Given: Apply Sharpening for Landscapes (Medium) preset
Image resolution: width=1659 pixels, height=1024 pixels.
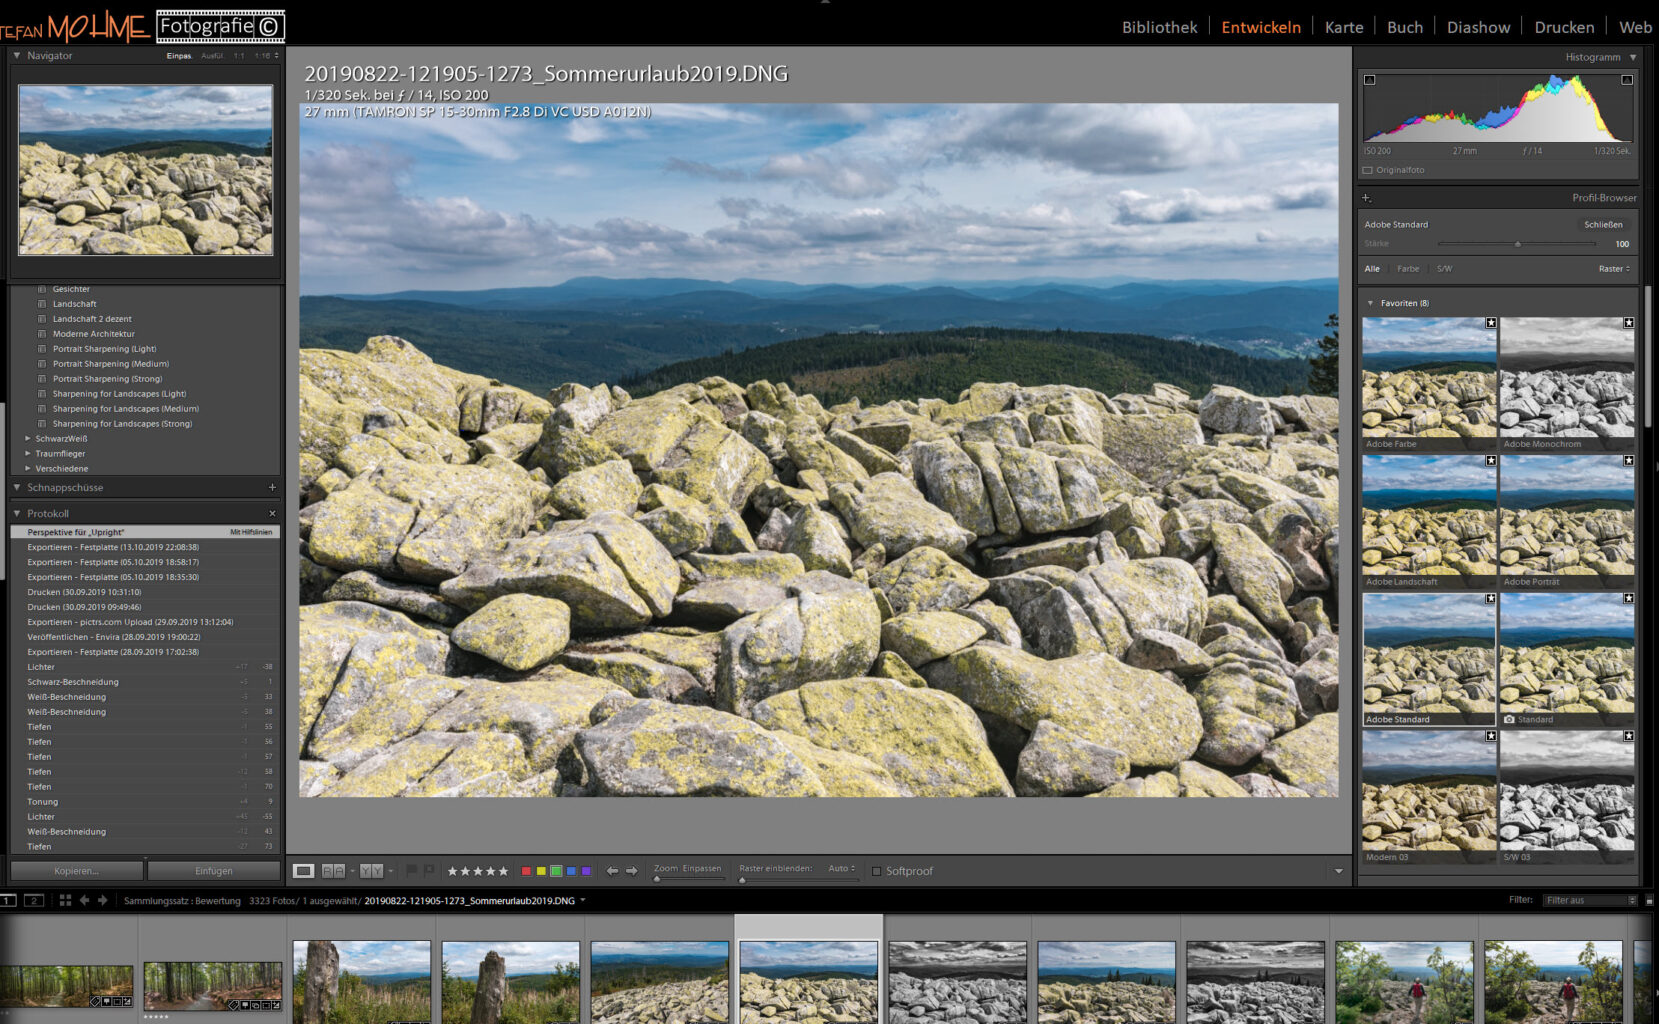Looking at the screenshot, I should 126,409.
